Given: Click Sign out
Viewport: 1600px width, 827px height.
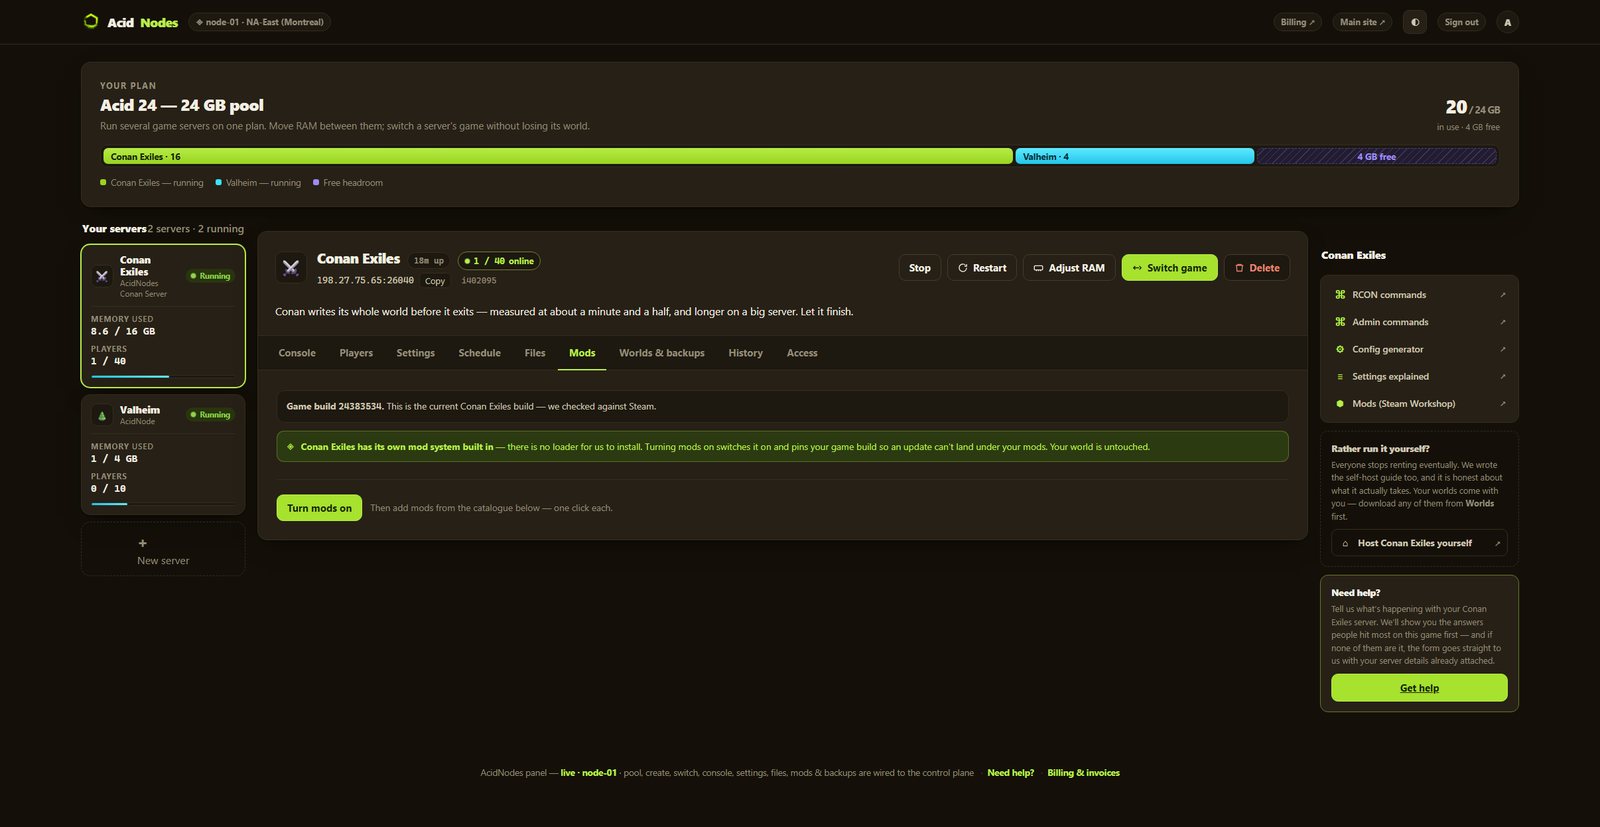Looking at the screenshot, I should point(1461,22).
